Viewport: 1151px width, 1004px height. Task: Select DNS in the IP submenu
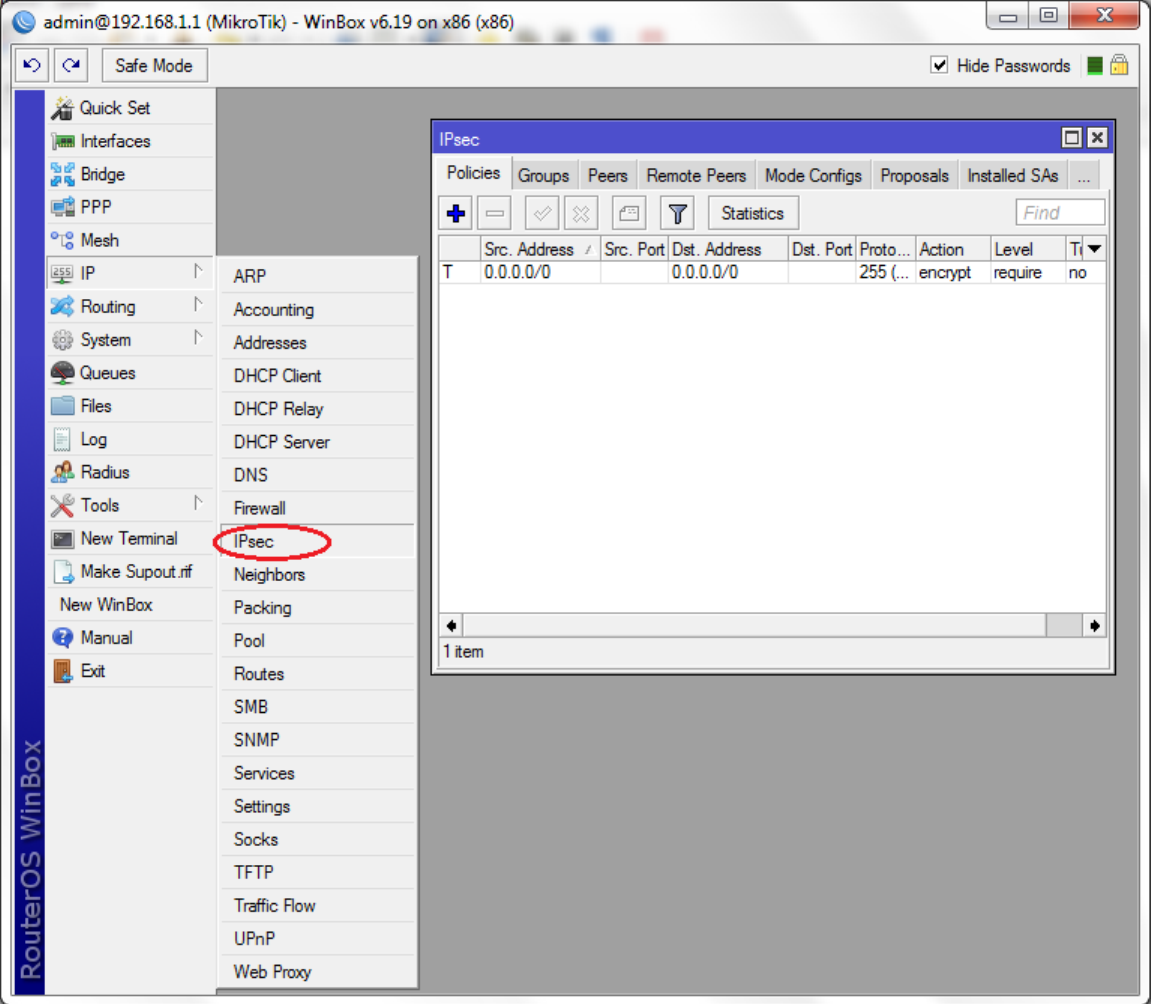pos(318,475)
